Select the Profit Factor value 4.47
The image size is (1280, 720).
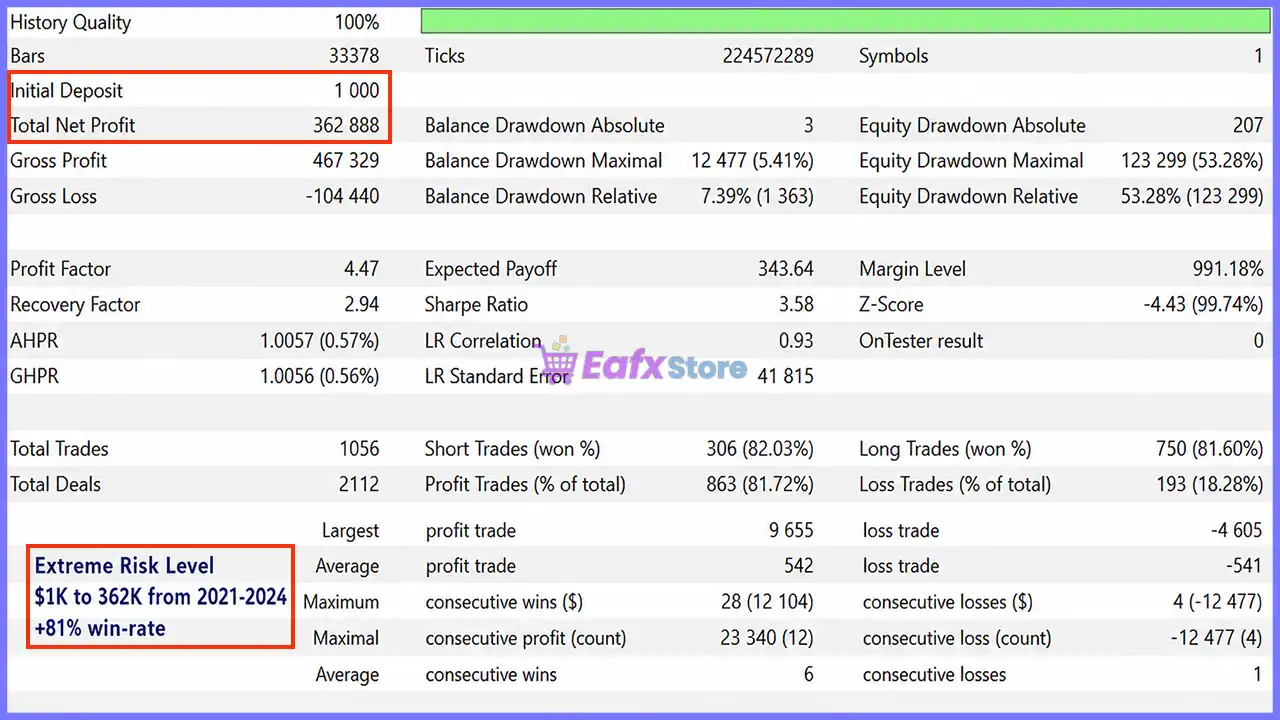[361, 269]
